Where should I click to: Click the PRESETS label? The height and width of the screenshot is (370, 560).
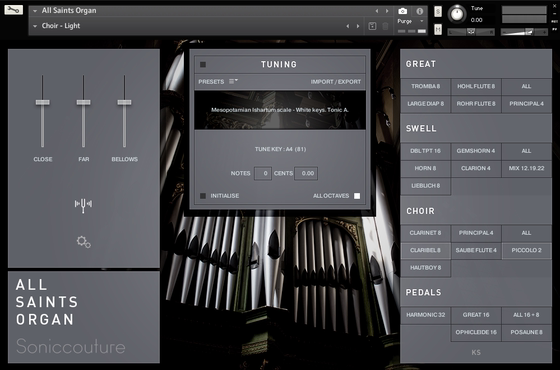211,82
